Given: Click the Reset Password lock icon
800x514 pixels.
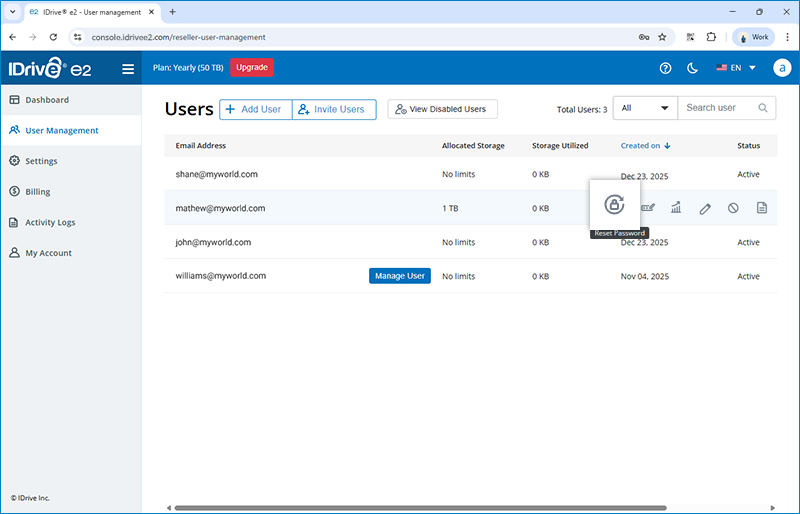Looking at the screenshot, I should pyautogui.click(x=614, y=205).
